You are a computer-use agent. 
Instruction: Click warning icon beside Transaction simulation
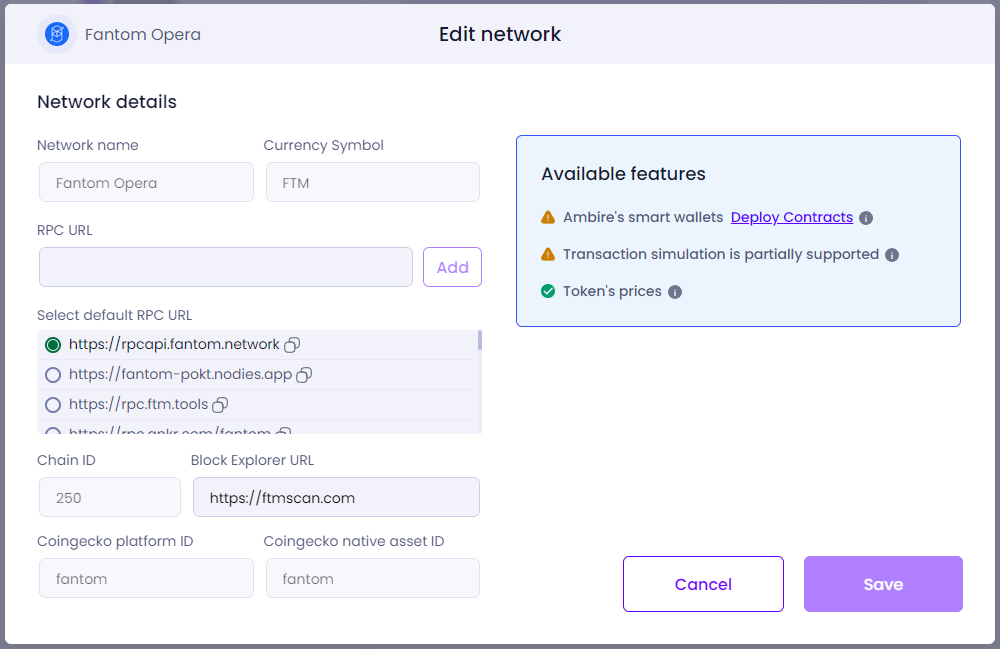pyautogui.click(x=548, y=254)
